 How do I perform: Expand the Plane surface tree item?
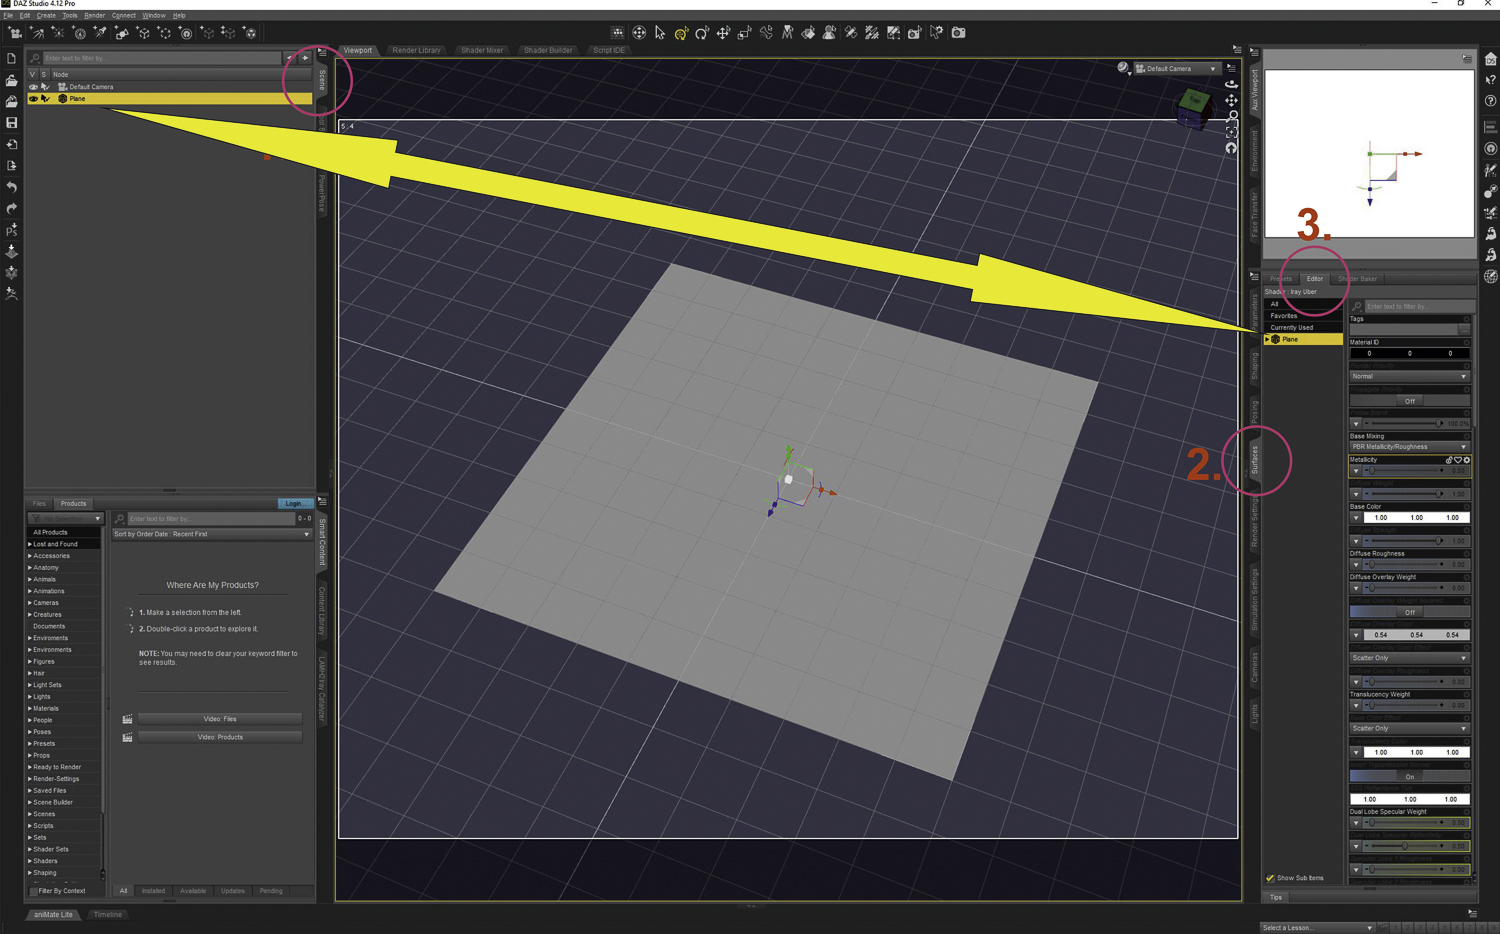point(1268,340)
